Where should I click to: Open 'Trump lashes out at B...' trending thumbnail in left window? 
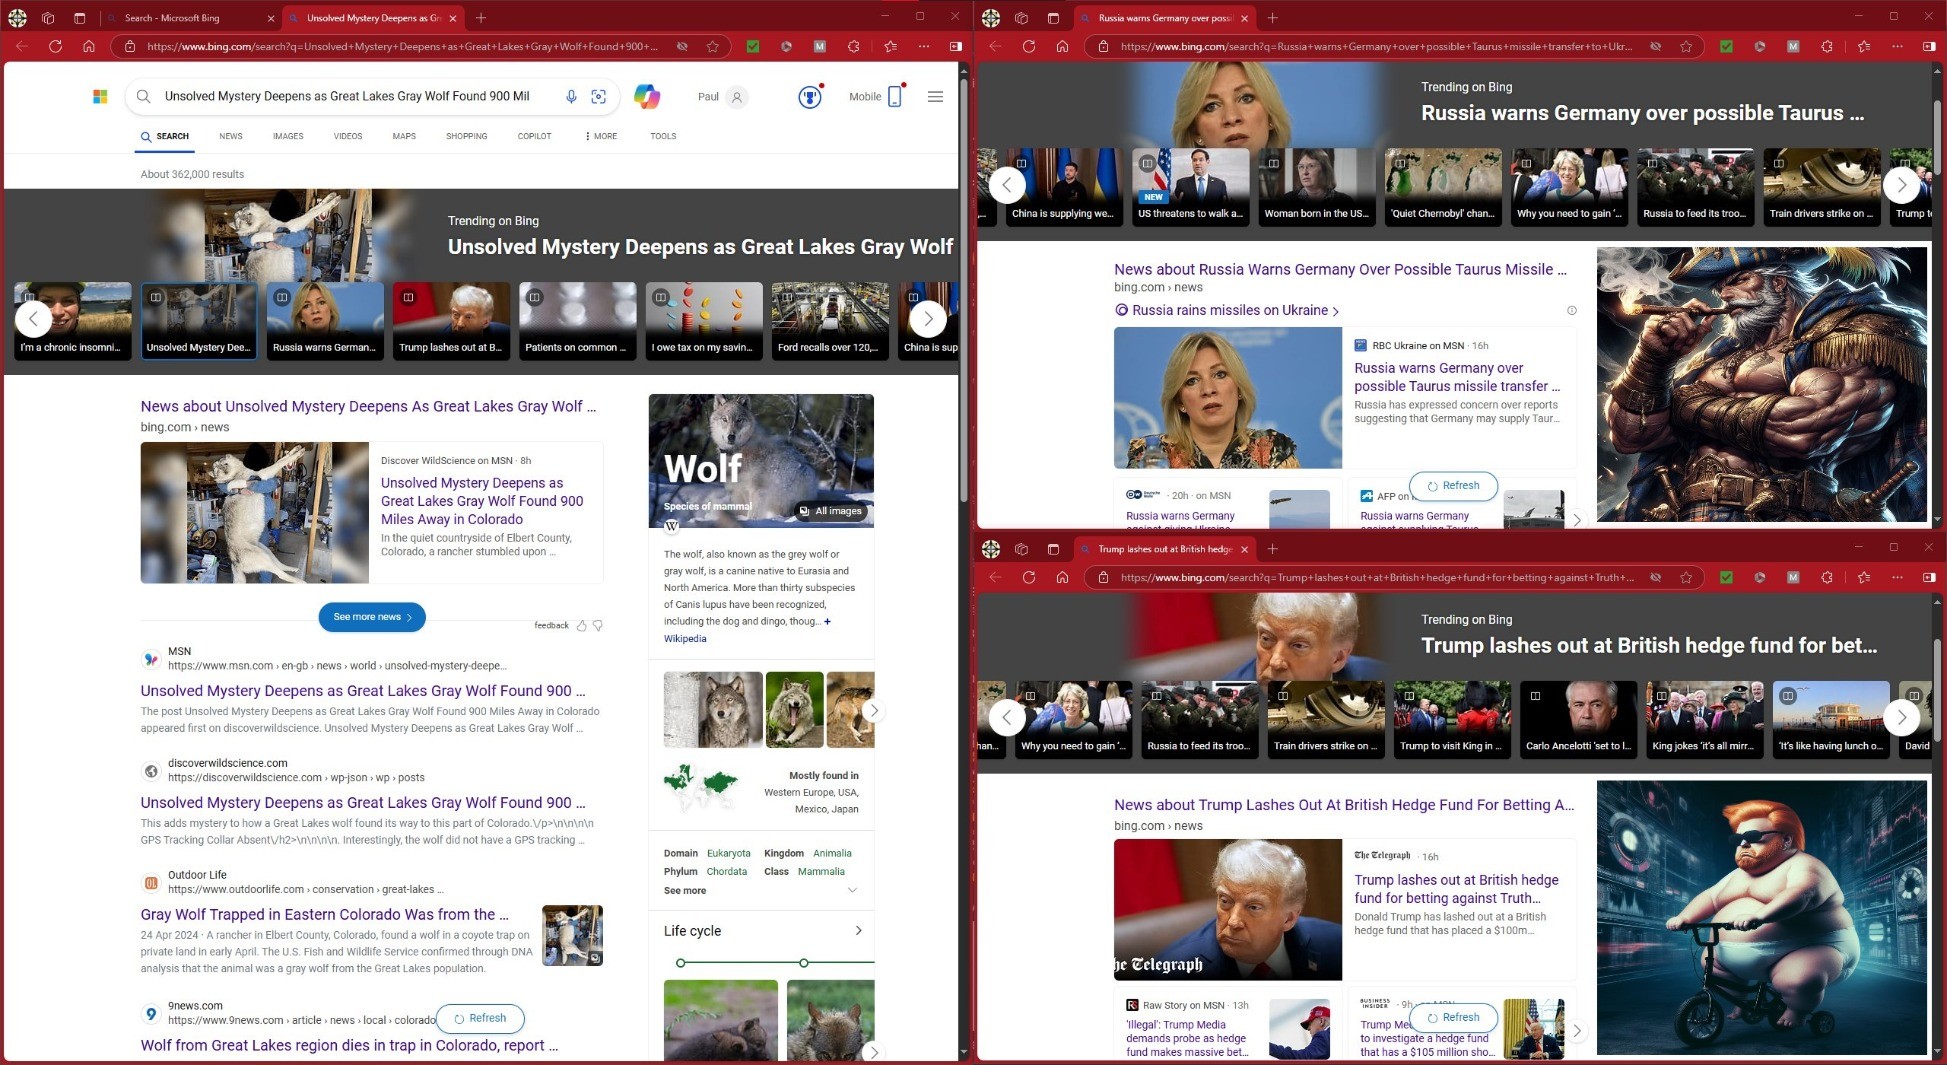click(x=451, y=320)
